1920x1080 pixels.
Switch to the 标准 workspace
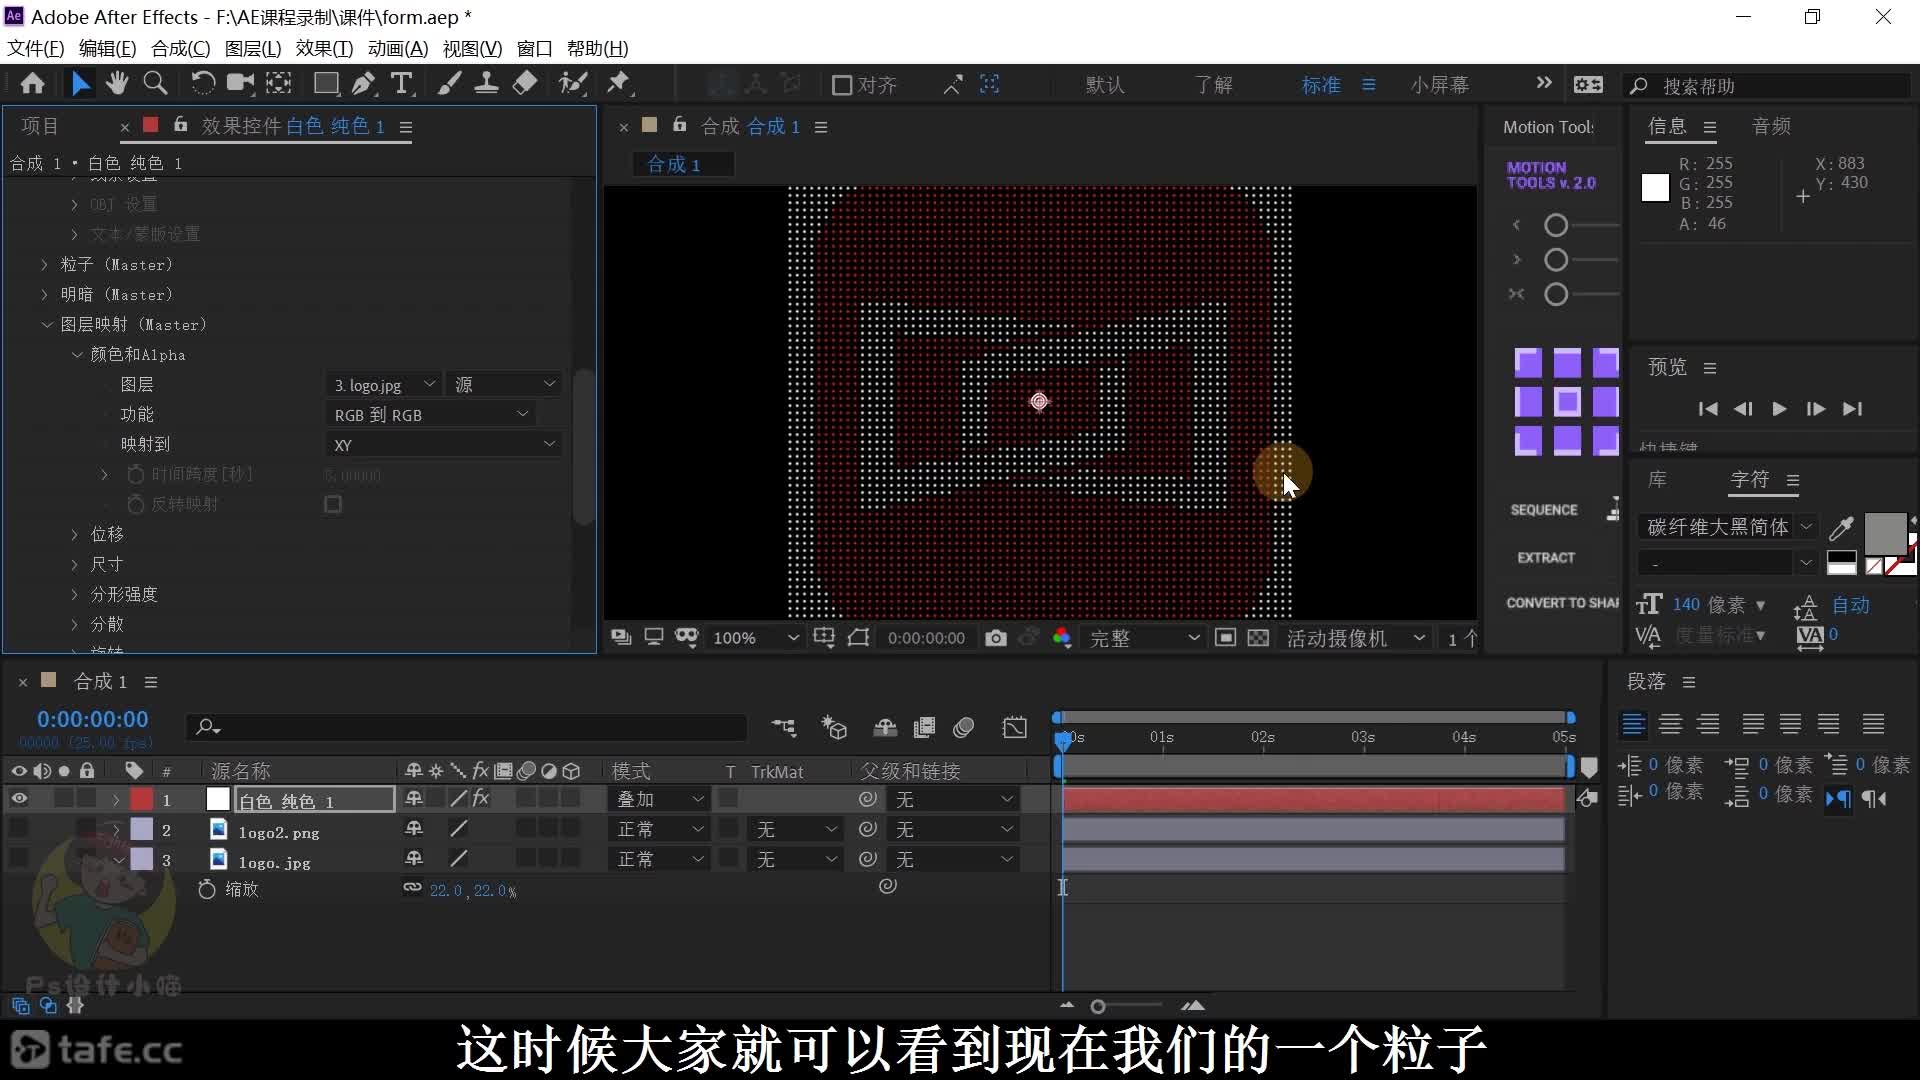tap(1321, 85)
